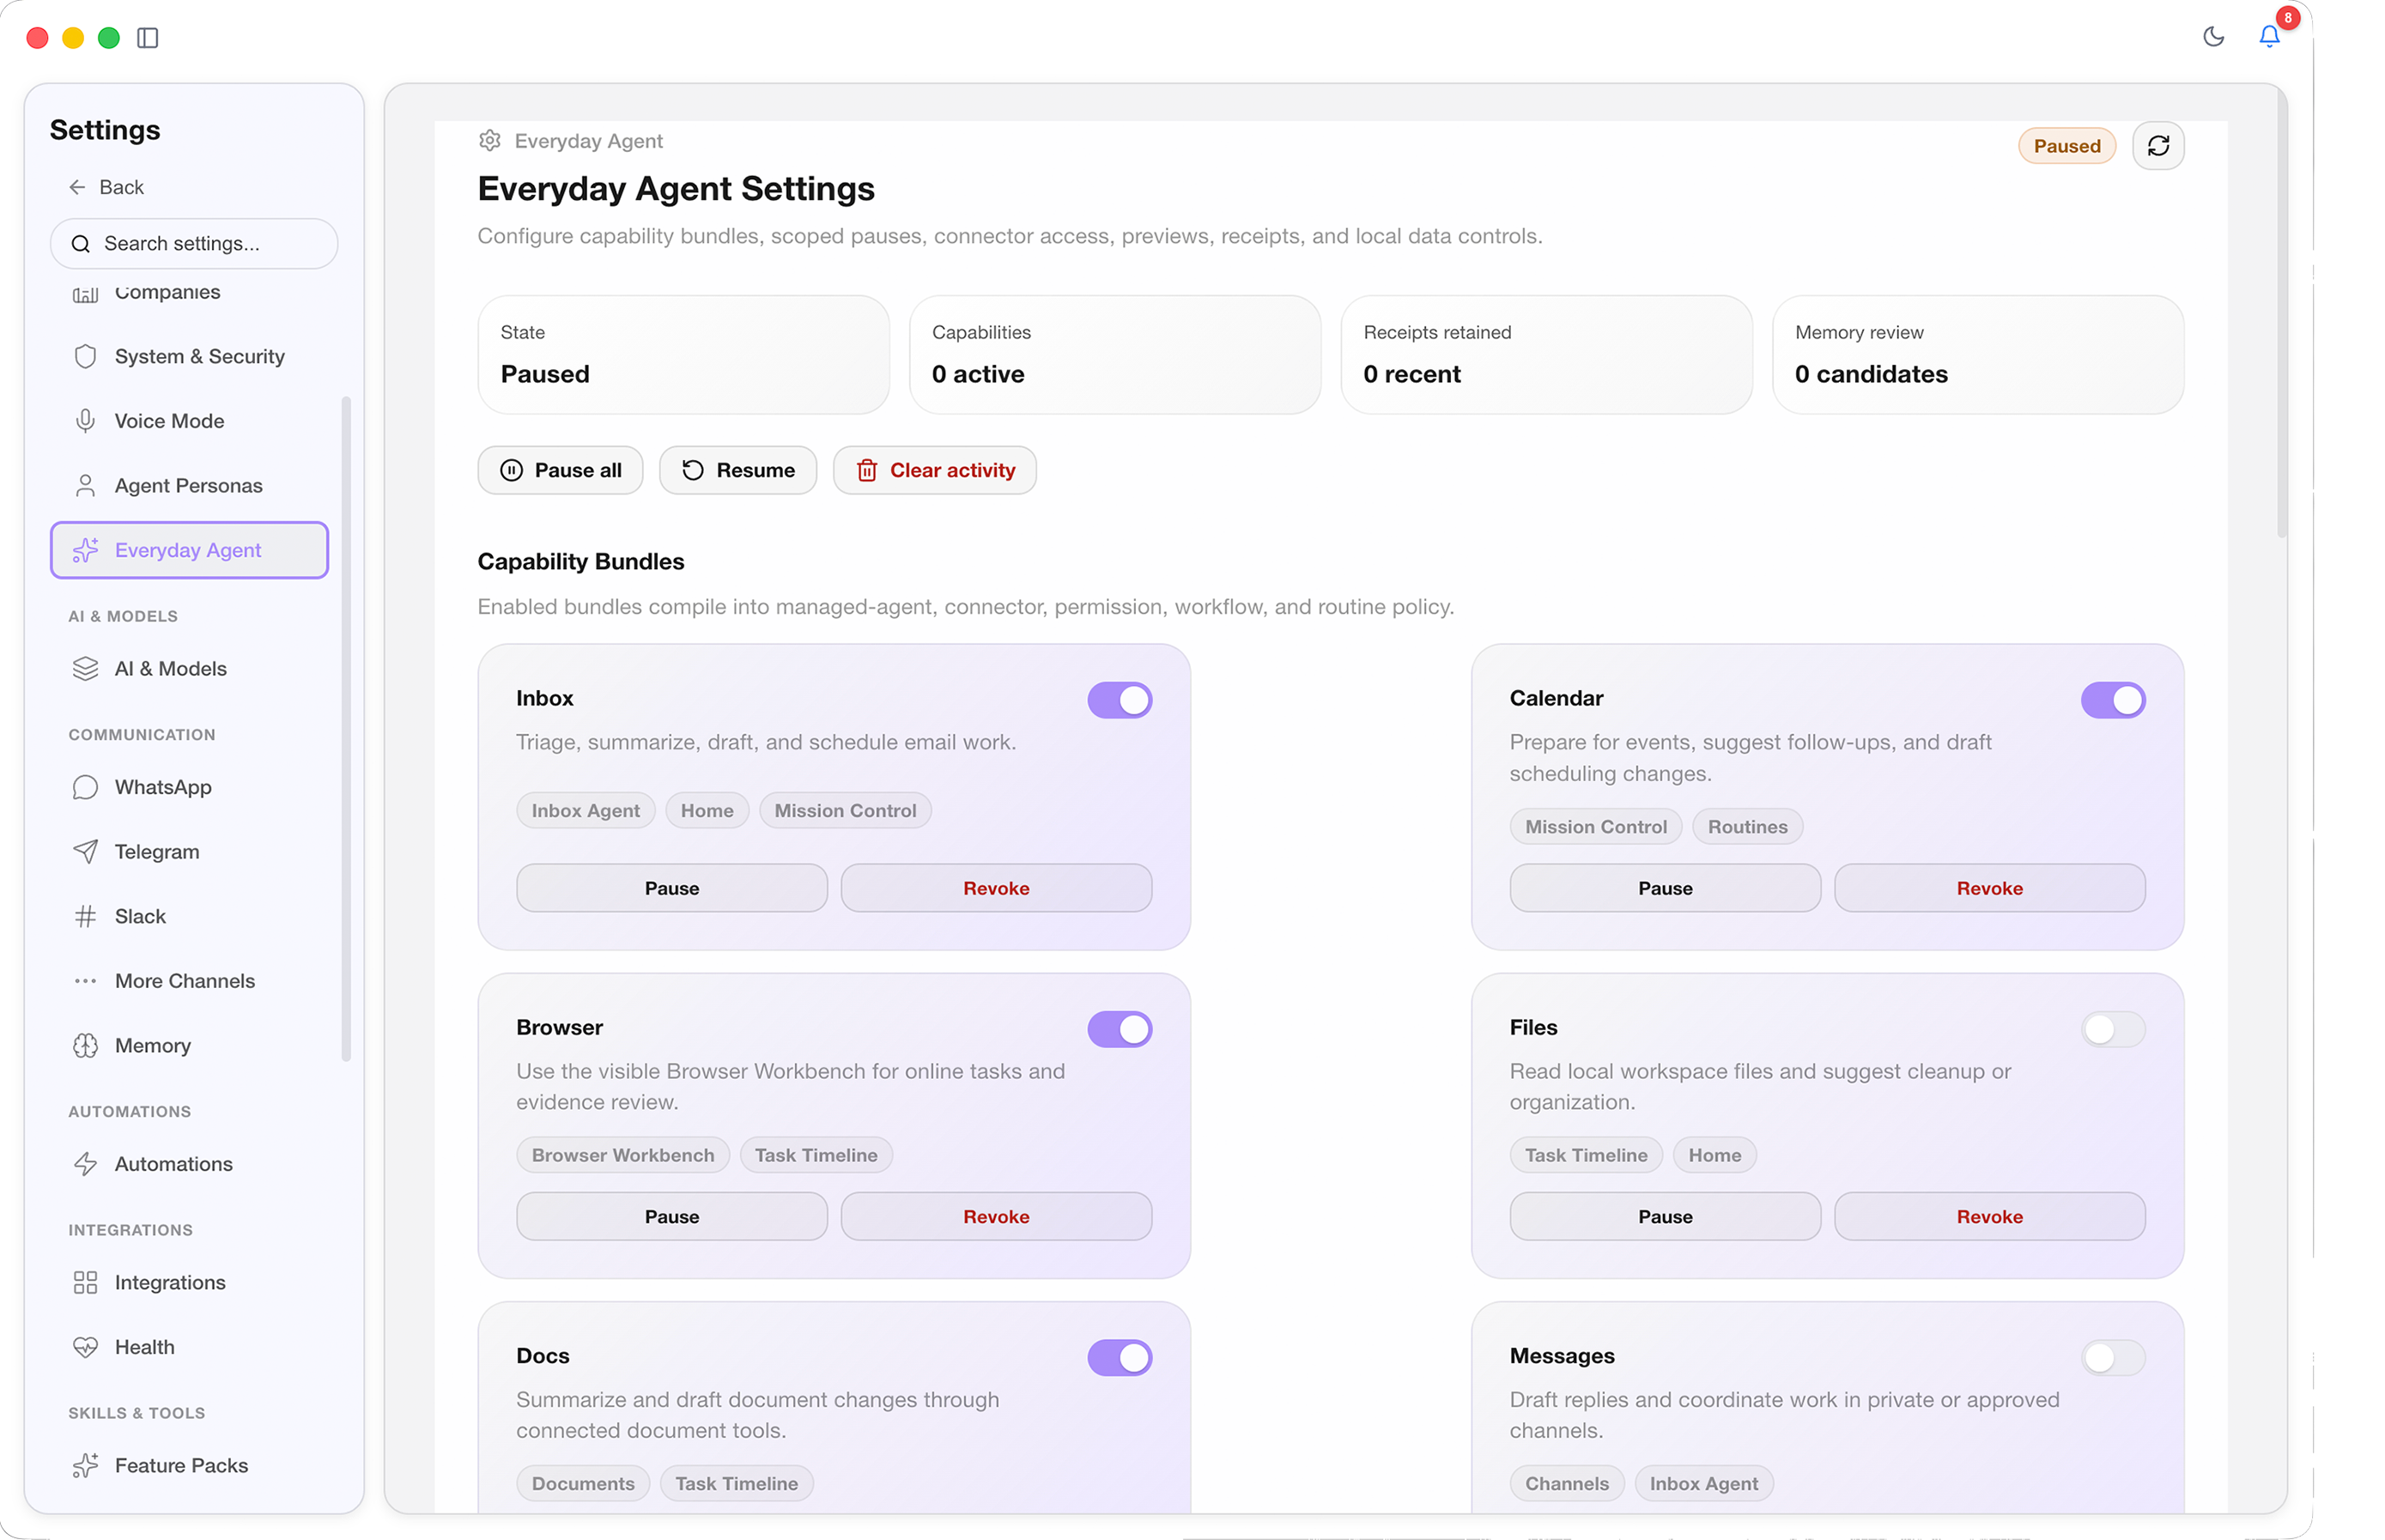Pause the Calendar bundle
Image resolution: width=2385 pixels, height=1540 pixels.
click(x=1665, y=888)
